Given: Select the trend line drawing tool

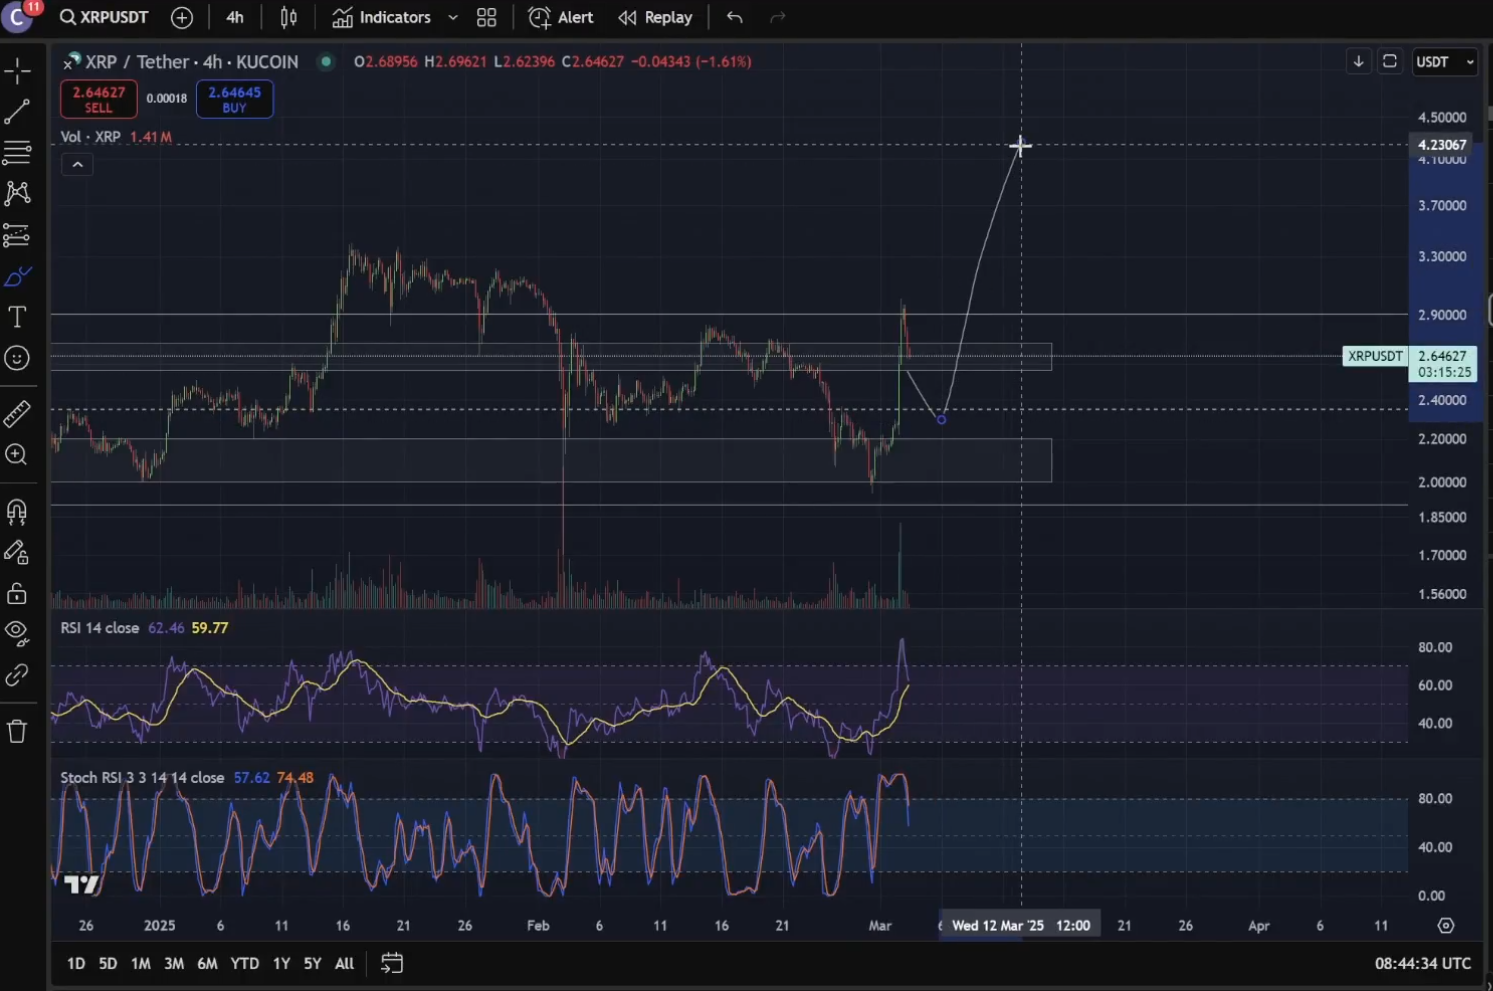Looking at the screenshot, I should [17, 112].
